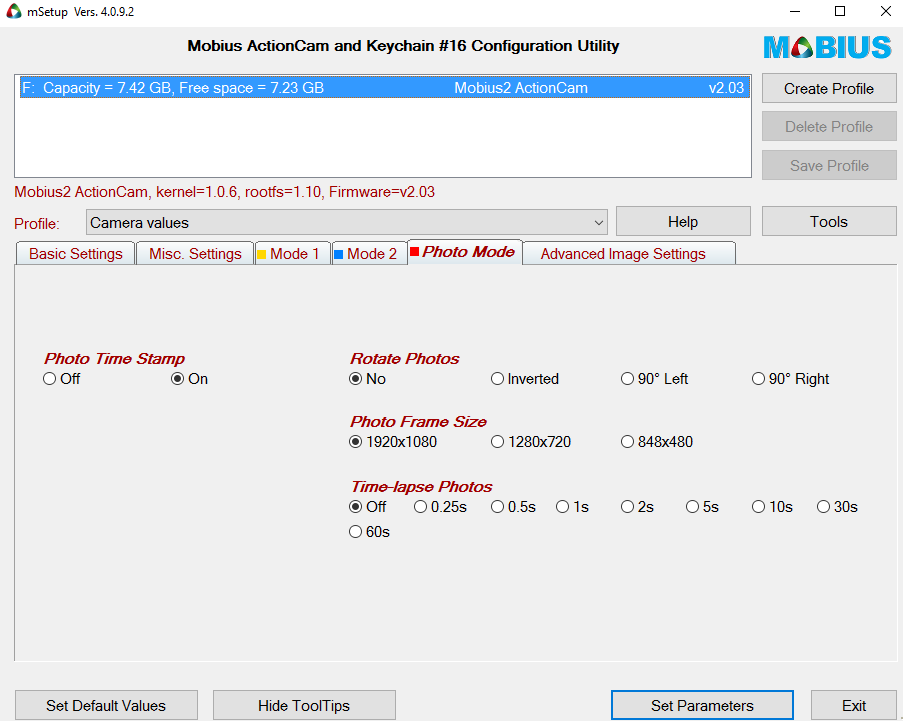Open the Tools button
Viewport: 903px width, 721px height.
(829, 222)
